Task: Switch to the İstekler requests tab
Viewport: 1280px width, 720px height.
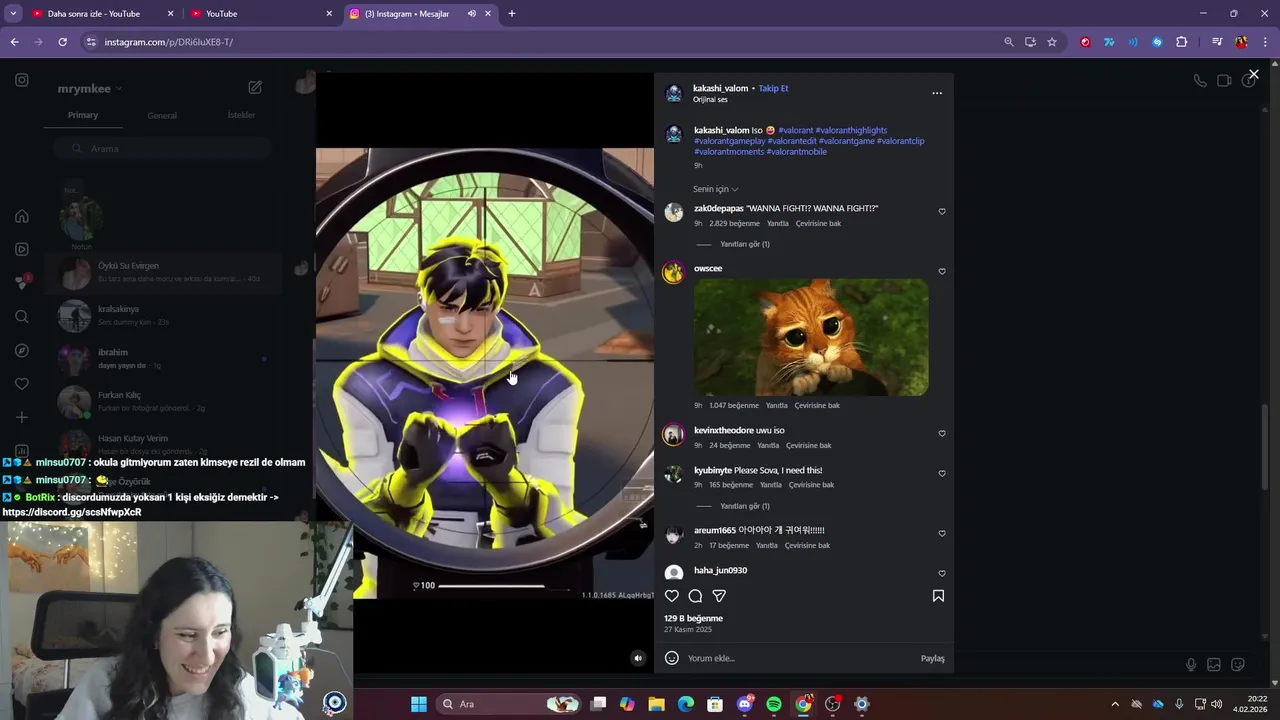Action: 241,115
